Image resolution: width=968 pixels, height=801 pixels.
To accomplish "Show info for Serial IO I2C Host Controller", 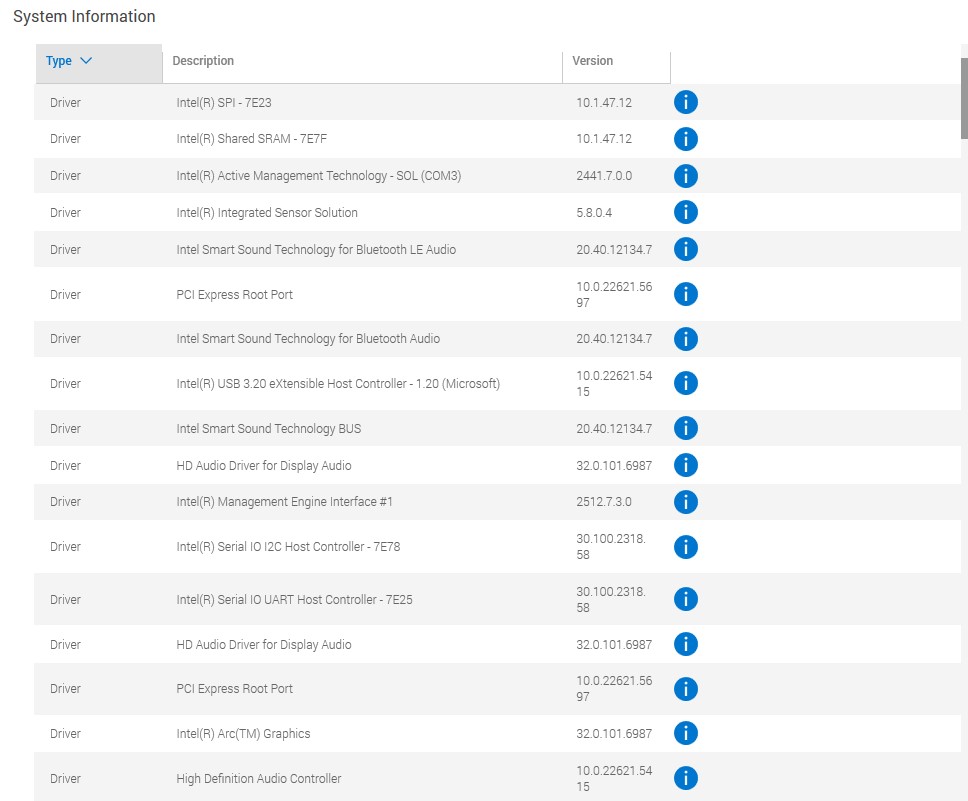I will pyautogui.click(x=685, y=547).
